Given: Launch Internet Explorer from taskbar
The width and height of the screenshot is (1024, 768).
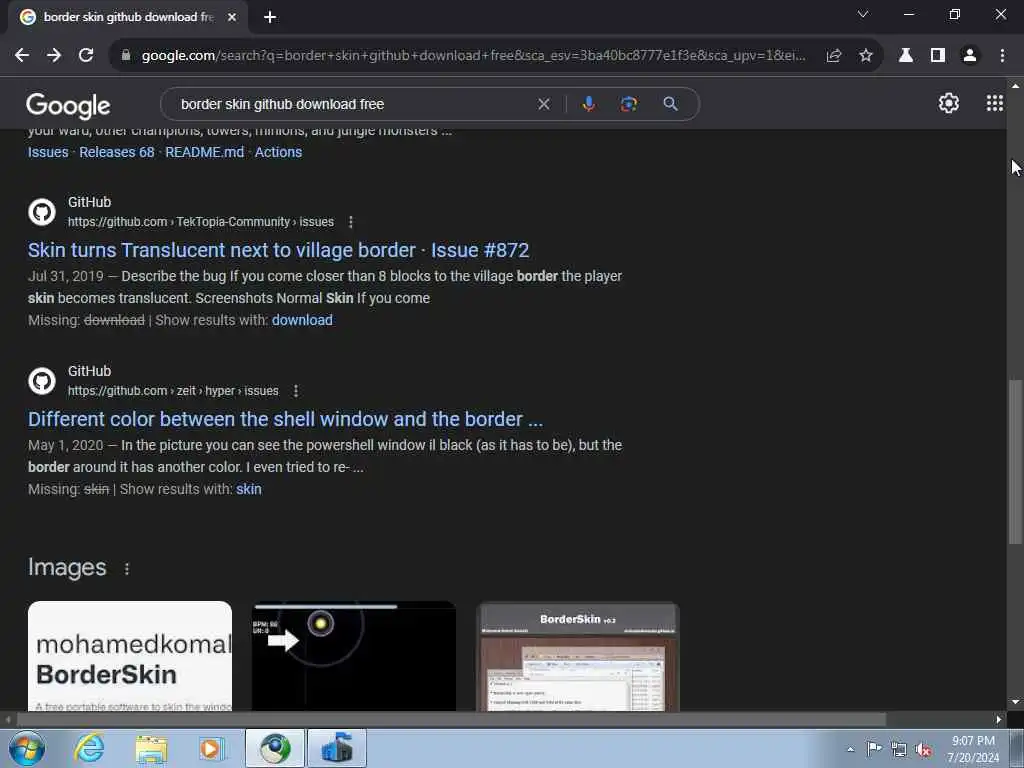Looking at the screenshot, I should [89, 748].
